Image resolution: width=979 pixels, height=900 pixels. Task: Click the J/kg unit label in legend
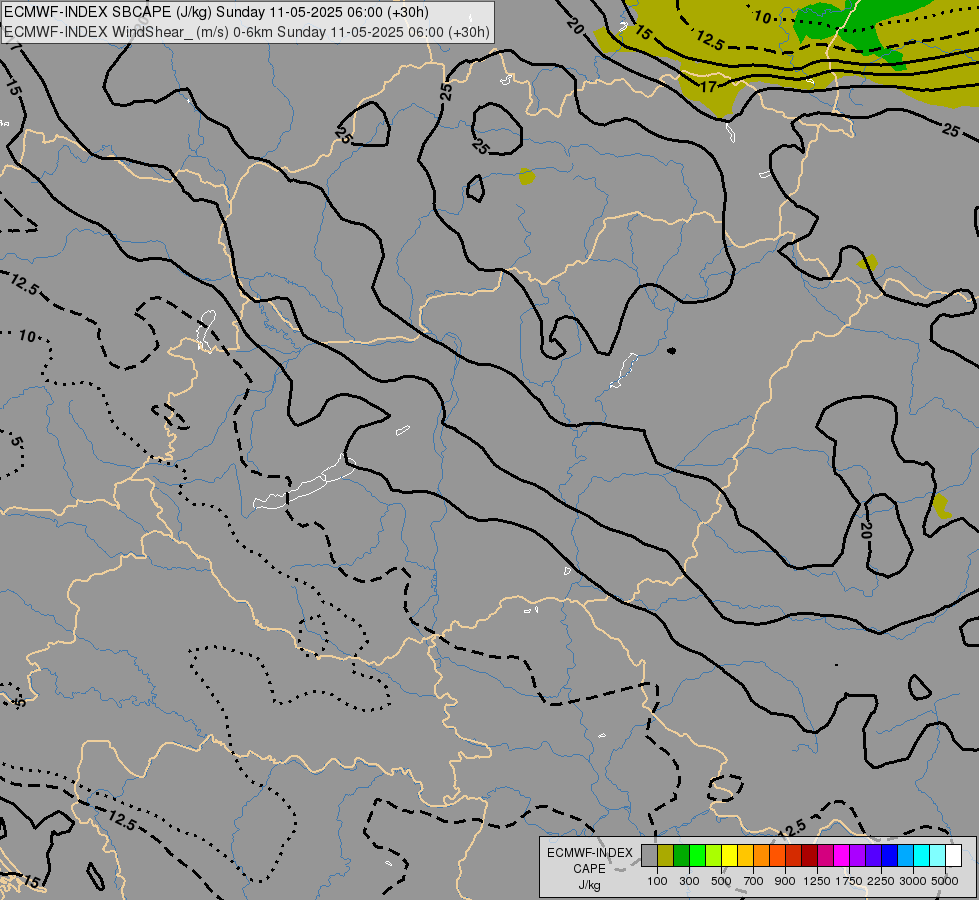coord(589,886)
